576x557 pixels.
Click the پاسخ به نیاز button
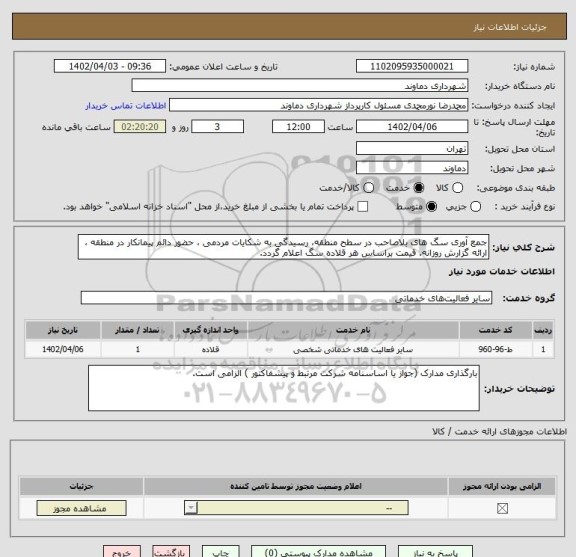click(x=435, y=552)
